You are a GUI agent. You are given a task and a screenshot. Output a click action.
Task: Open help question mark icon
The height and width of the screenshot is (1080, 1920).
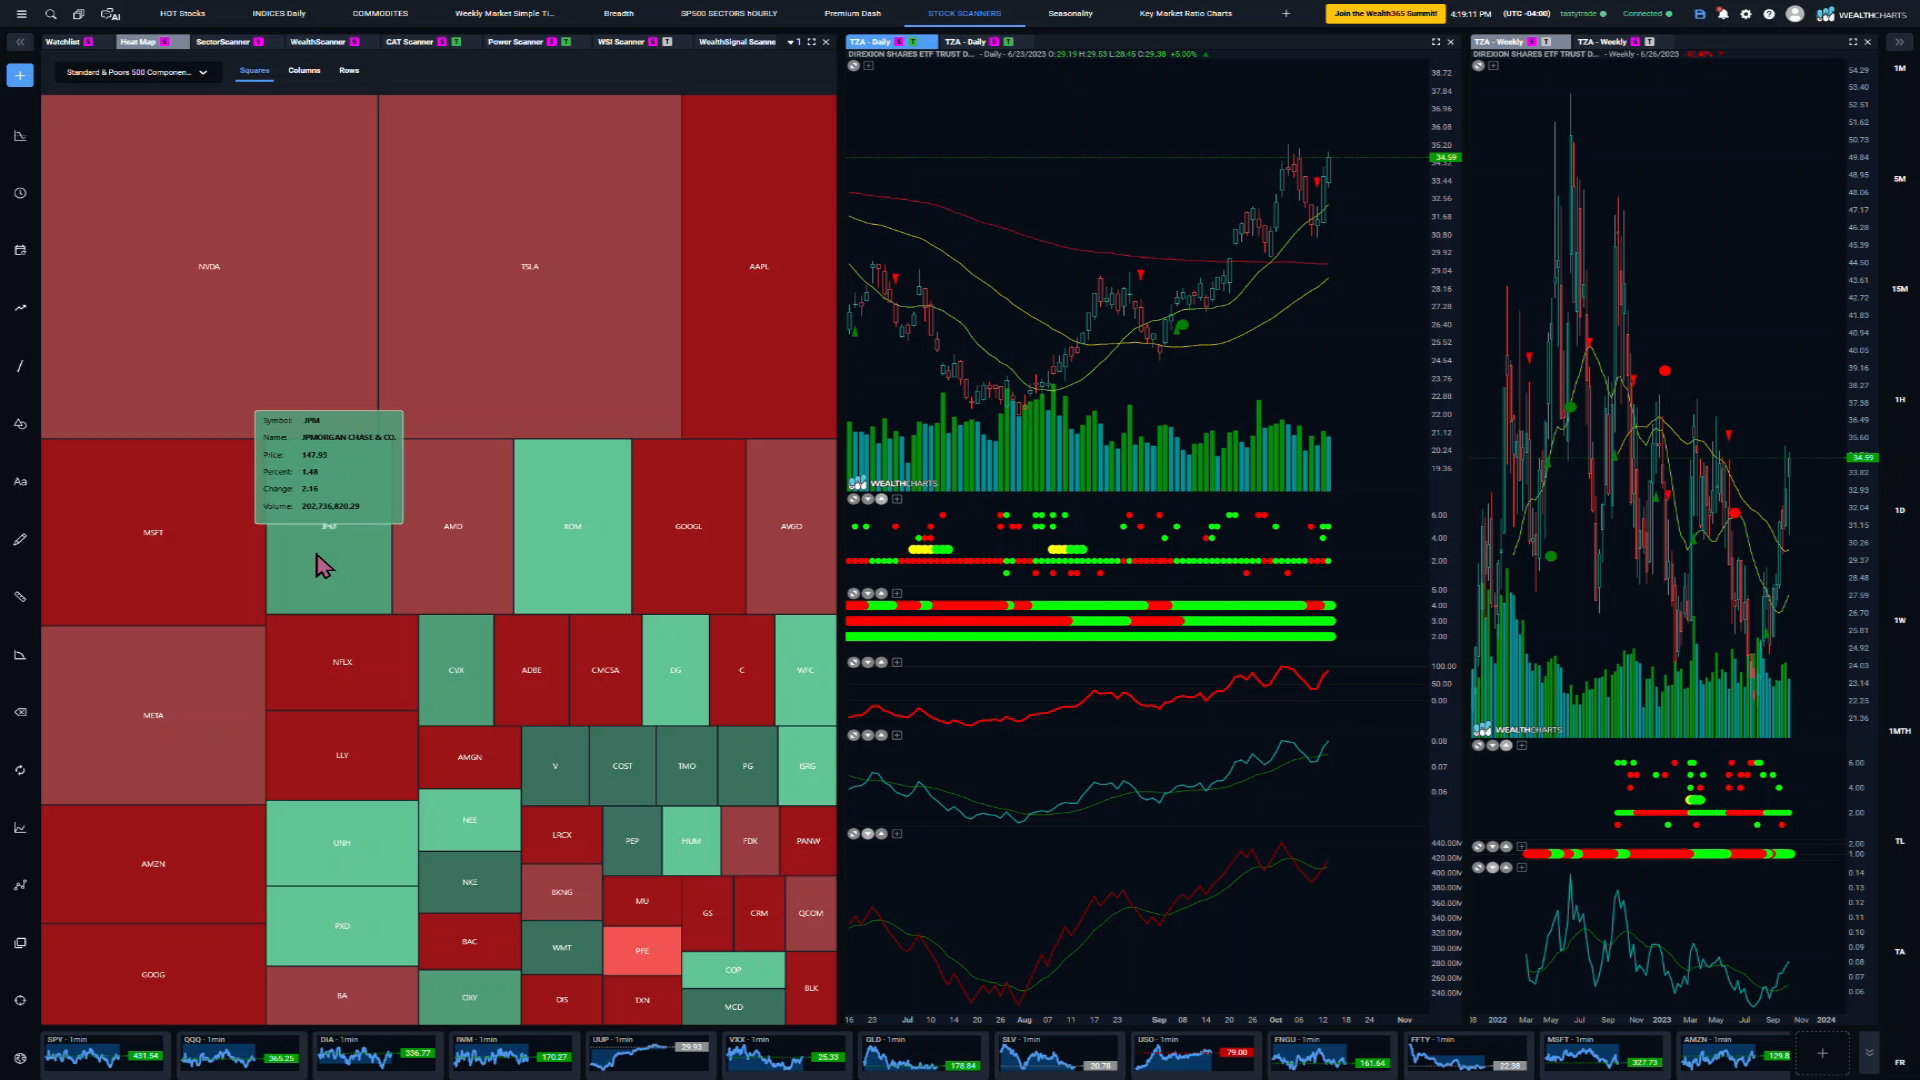1769,14
